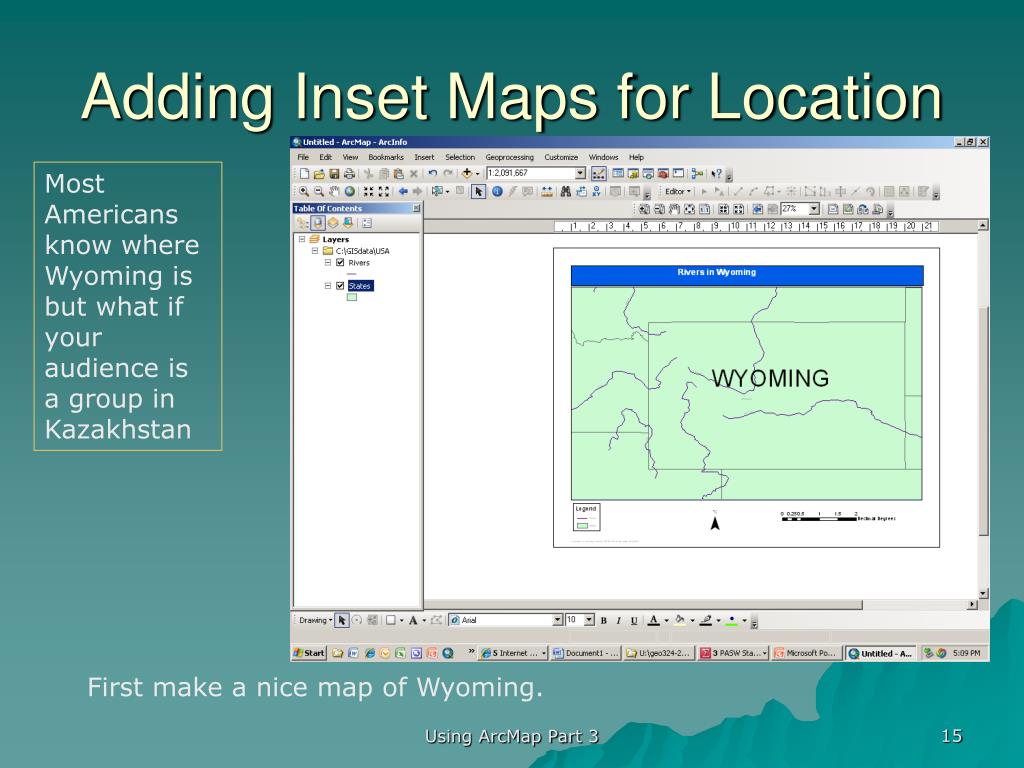This screenshot has height=768, width=1024.
Task: Click the Add Data icon
Action: click(466, 174)
